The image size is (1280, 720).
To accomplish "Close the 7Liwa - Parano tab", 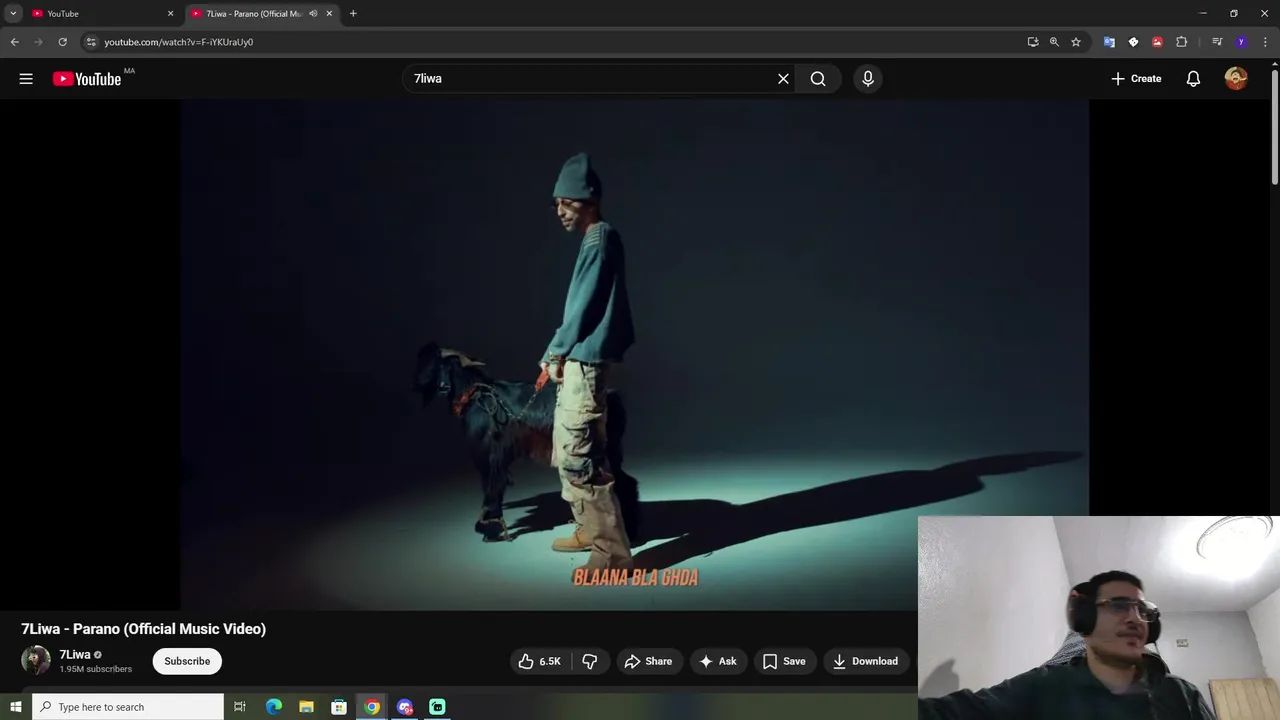I will pyautogui.click(x=329, y=14).
